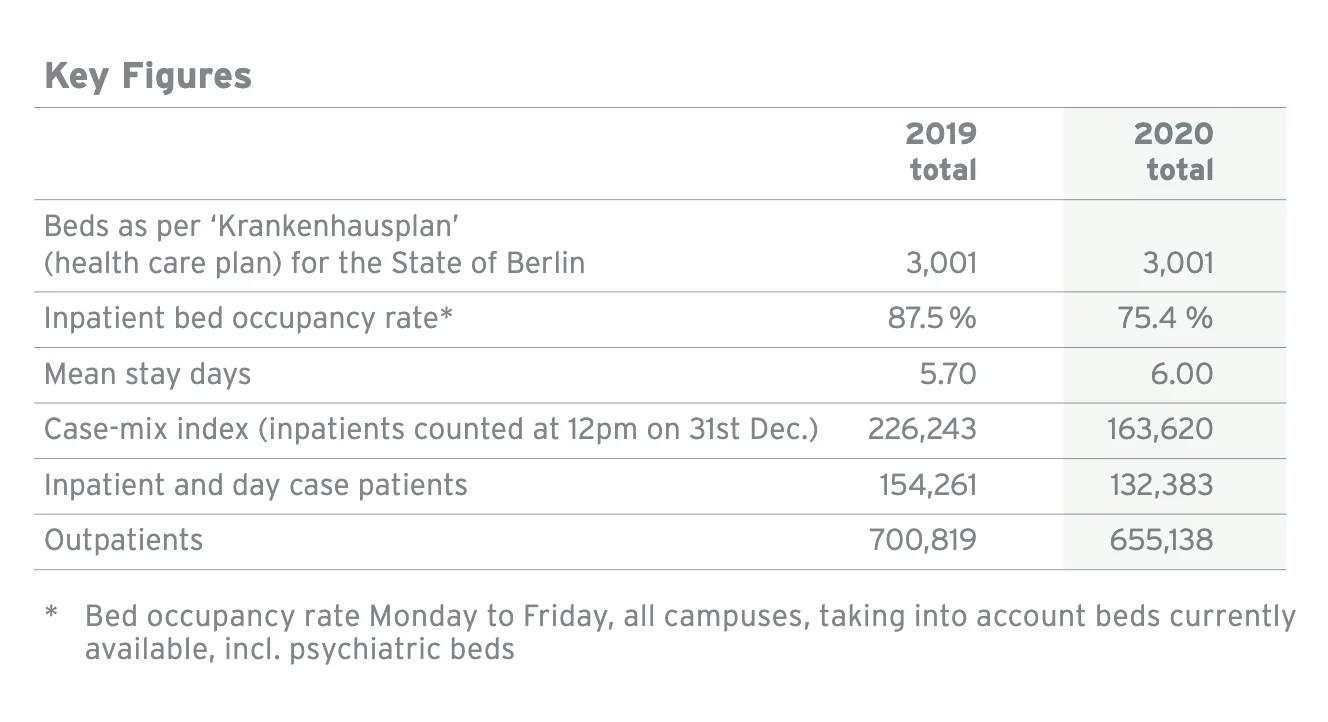Click the Mean stay days row label
Screen dimensions: 1328x722
tap(147, 374)
